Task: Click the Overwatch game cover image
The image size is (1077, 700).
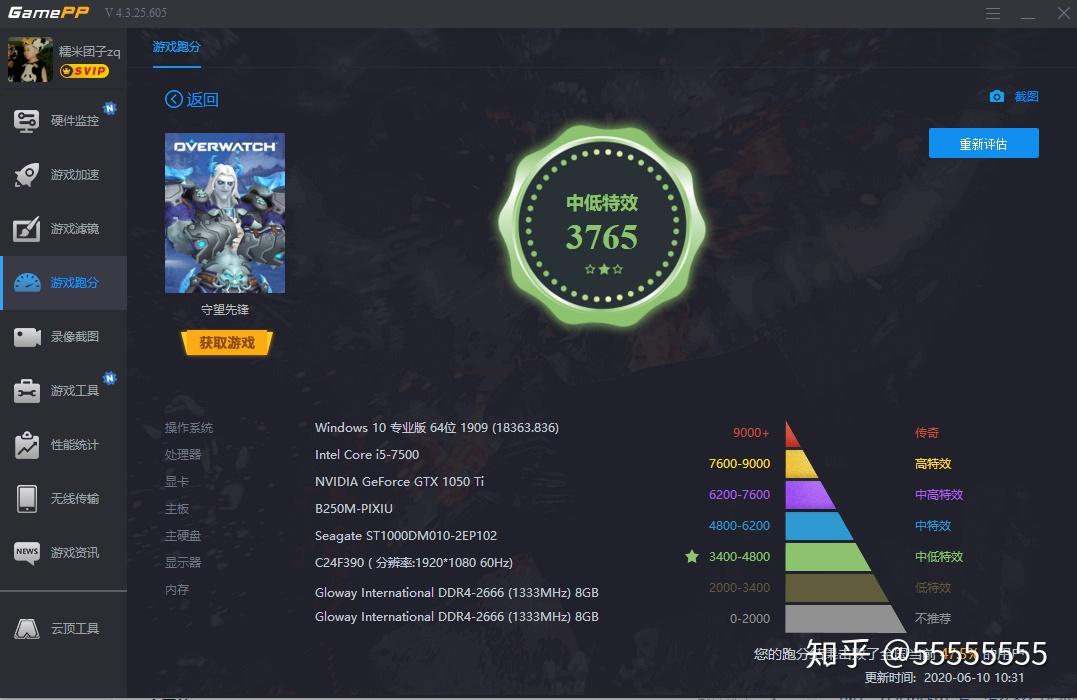Action: coord(225,213)
